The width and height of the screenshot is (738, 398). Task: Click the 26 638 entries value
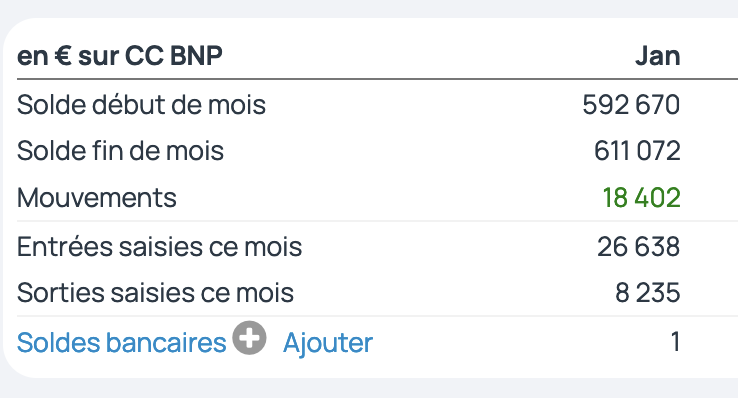(x=639, y=247)
